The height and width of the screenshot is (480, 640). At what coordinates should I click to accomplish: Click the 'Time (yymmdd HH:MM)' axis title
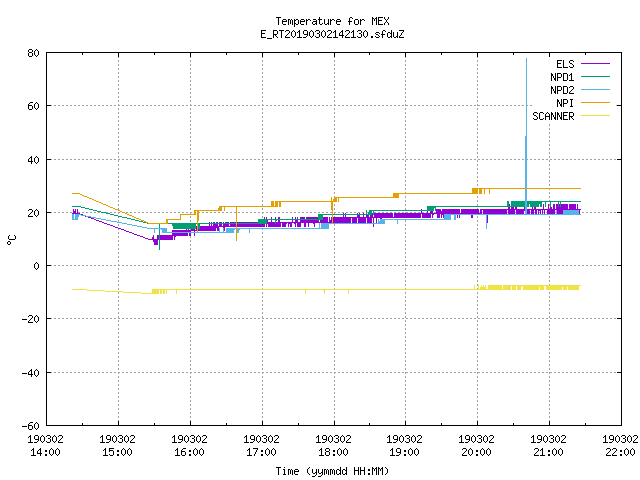tap(332, 471)
